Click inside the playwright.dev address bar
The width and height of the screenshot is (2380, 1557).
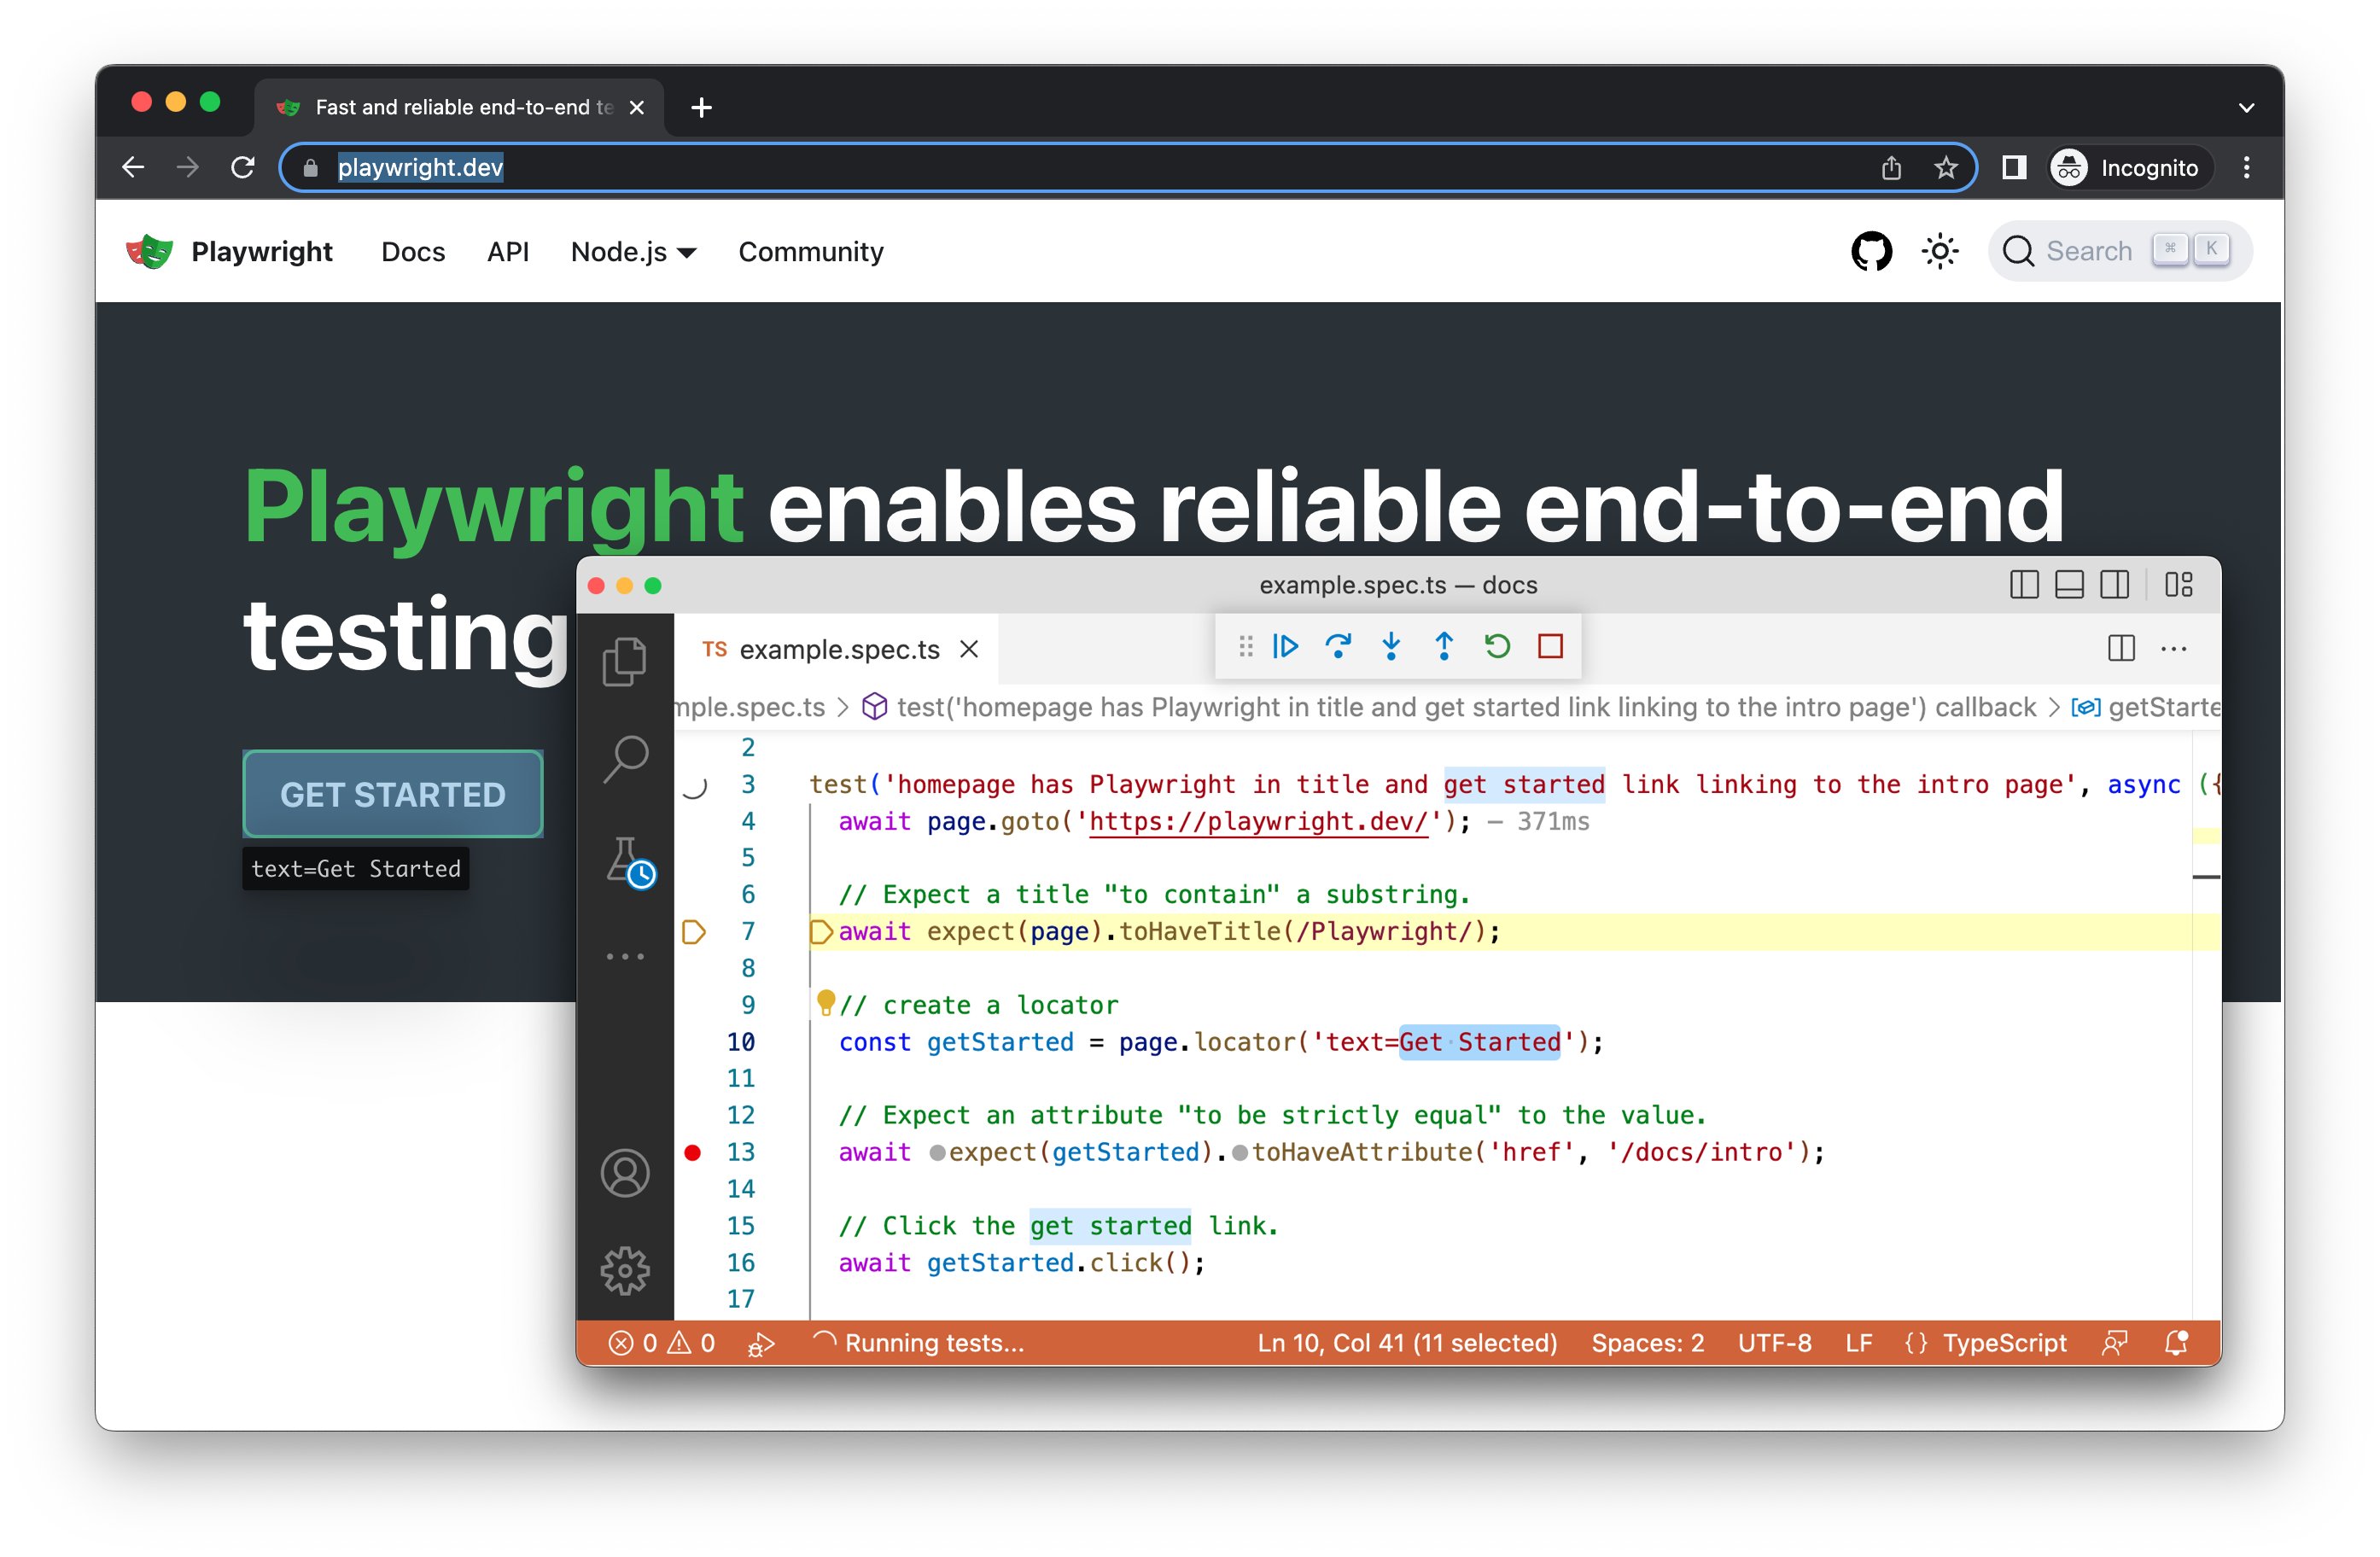point(700,167)
